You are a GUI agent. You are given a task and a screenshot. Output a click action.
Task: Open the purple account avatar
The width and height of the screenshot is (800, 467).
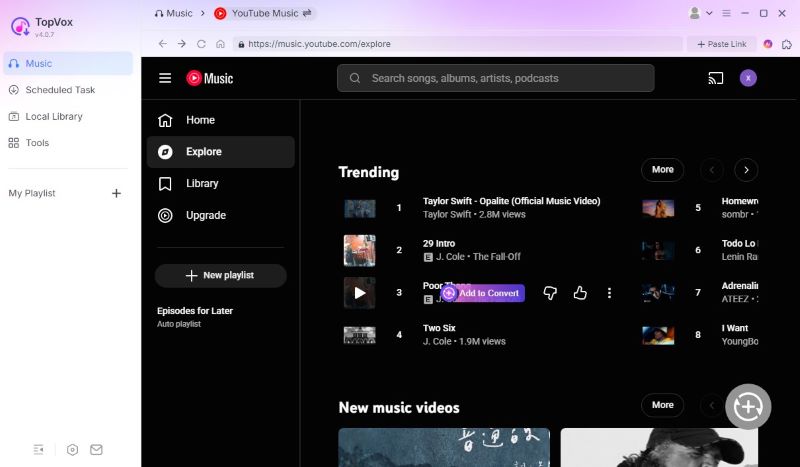(748, 78)
